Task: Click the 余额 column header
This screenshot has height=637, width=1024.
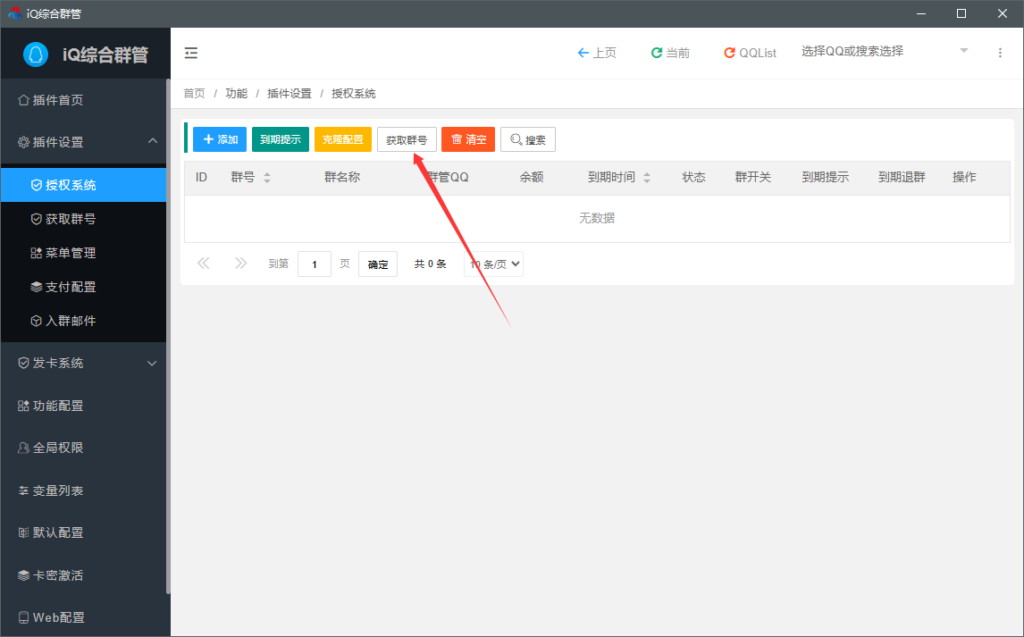Action: (x=532, y=177)
